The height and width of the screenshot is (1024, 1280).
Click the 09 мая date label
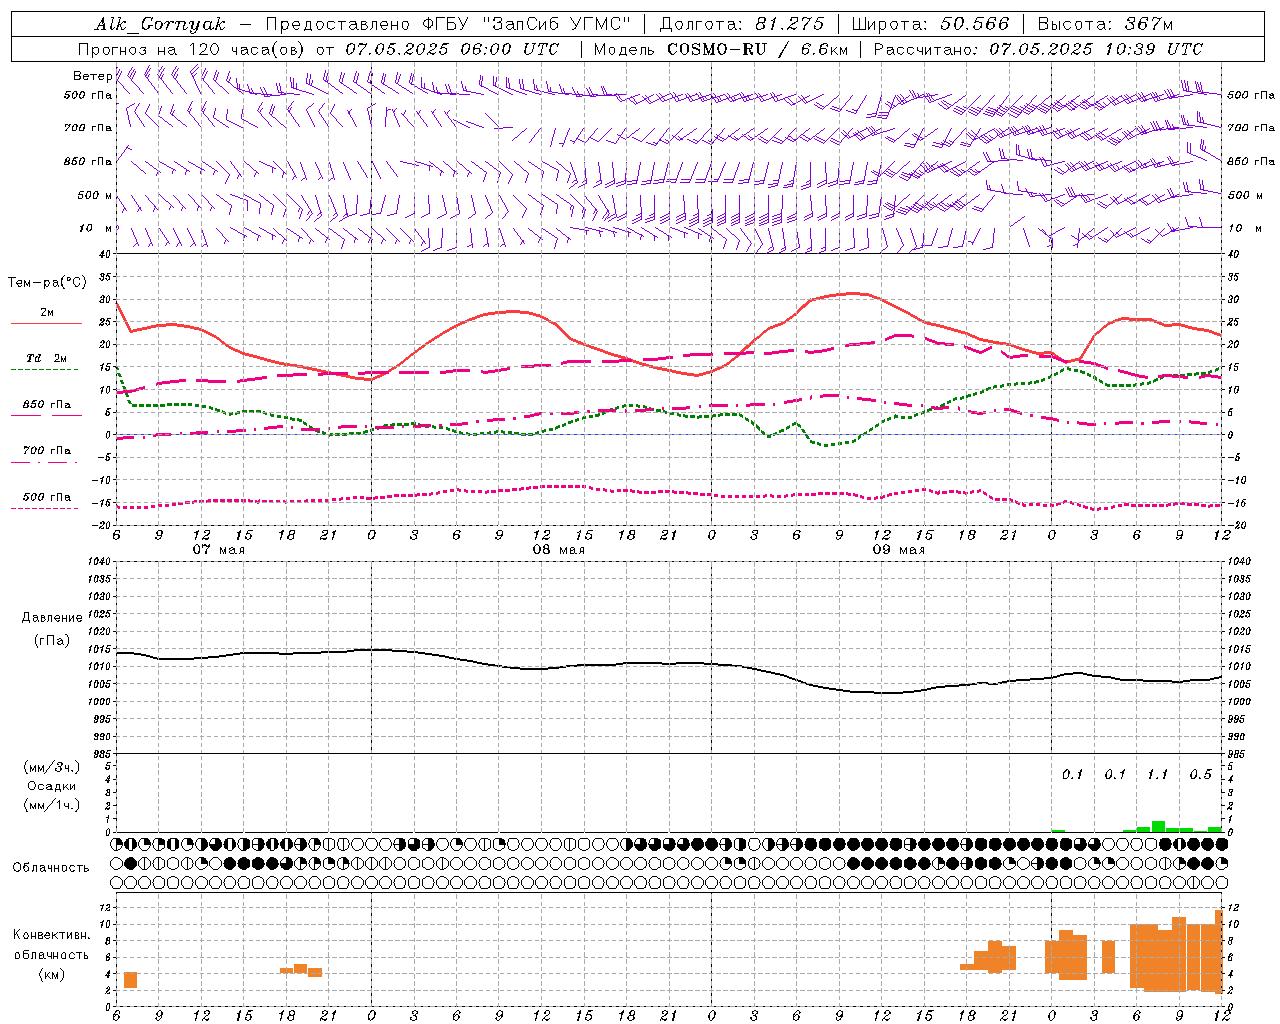tap(899, 550)
